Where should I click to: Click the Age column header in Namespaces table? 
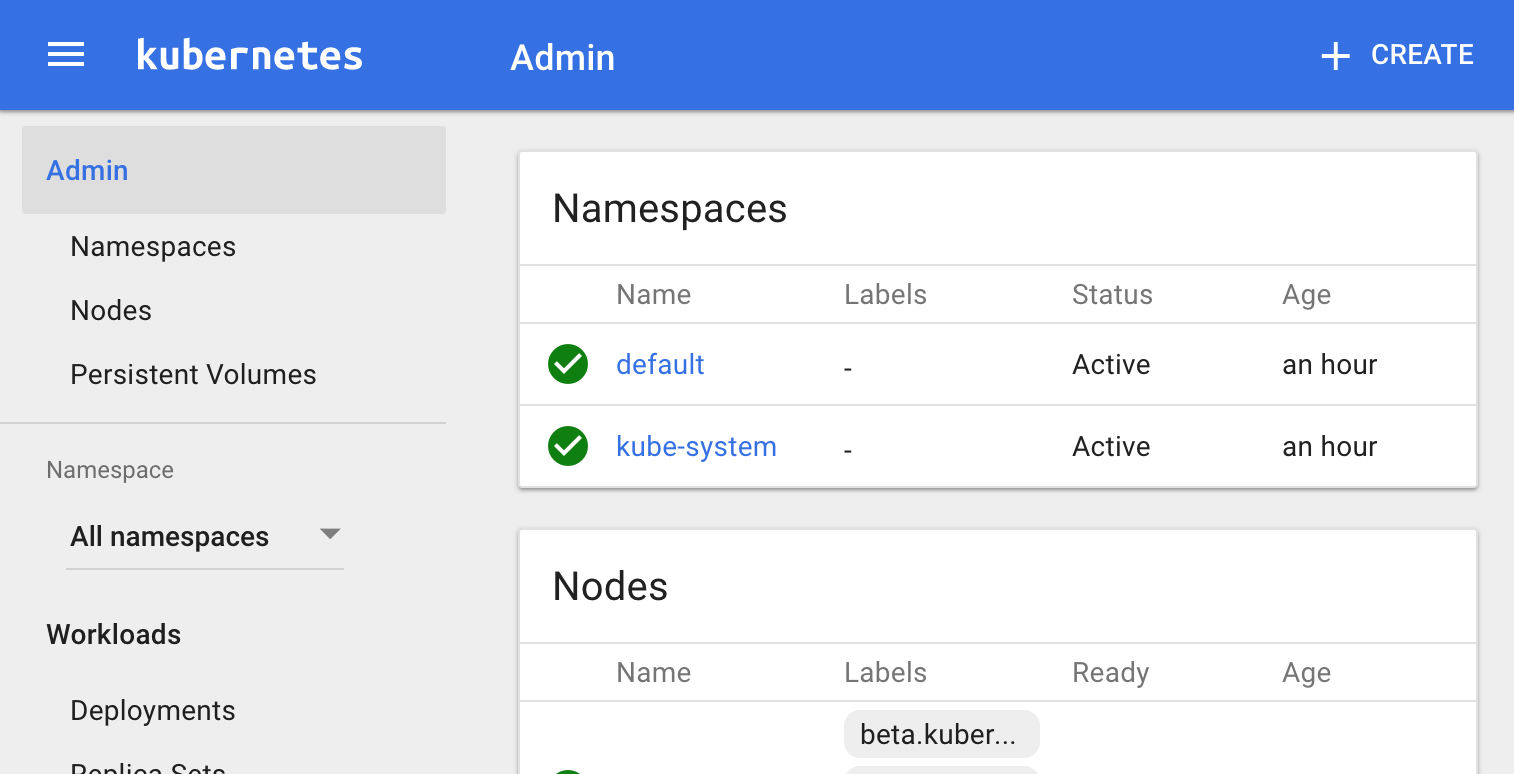coord(1307,295)
